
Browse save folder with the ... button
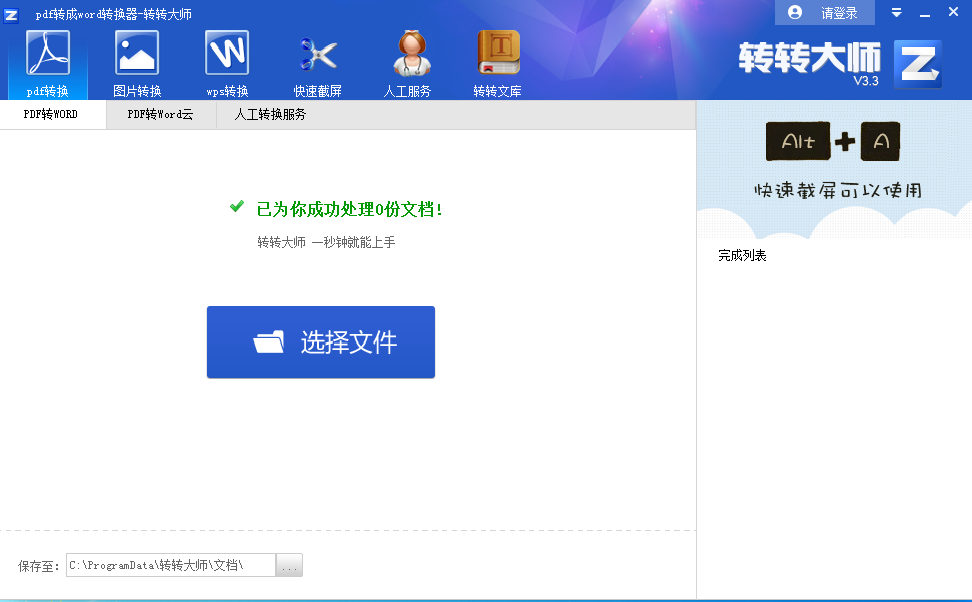click(289, 566)
